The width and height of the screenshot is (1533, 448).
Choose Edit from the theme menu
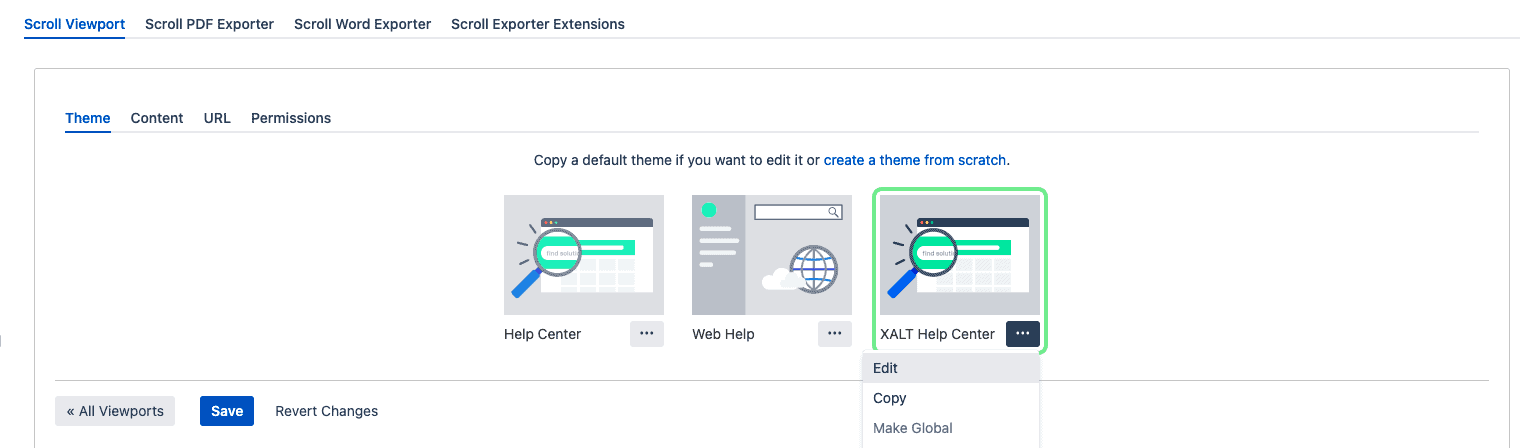pos(951,368)
